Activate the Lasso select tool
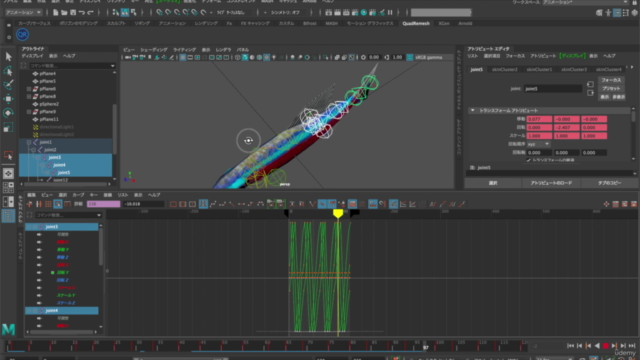Screen dimensions: 640x360 coord(8,71)
